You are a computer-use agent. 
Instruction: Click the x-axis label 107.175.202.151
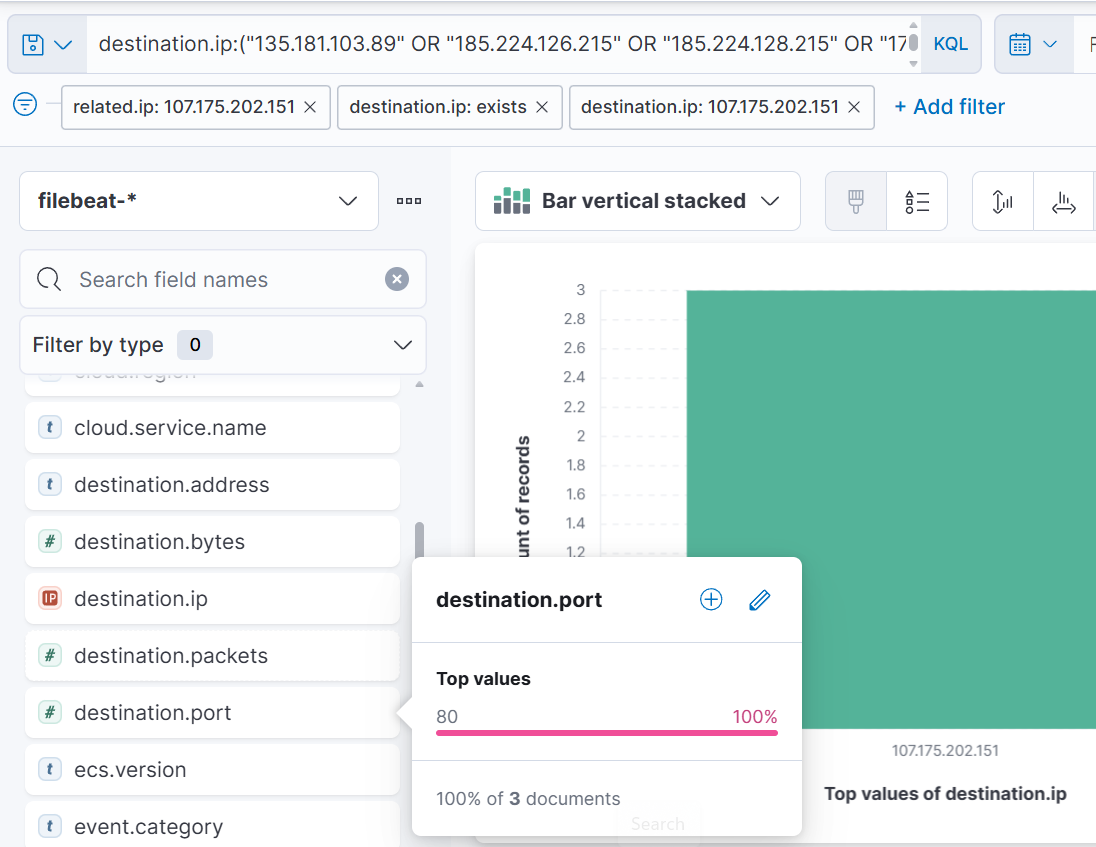click(945, 751)
